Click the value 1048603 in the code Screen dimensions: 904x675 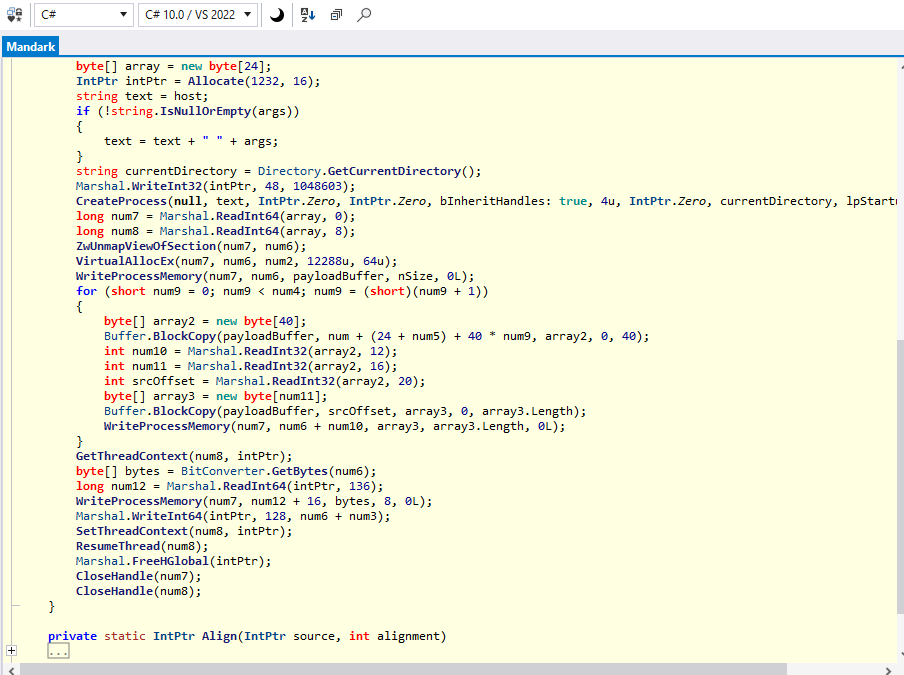[x=317, y=186]
